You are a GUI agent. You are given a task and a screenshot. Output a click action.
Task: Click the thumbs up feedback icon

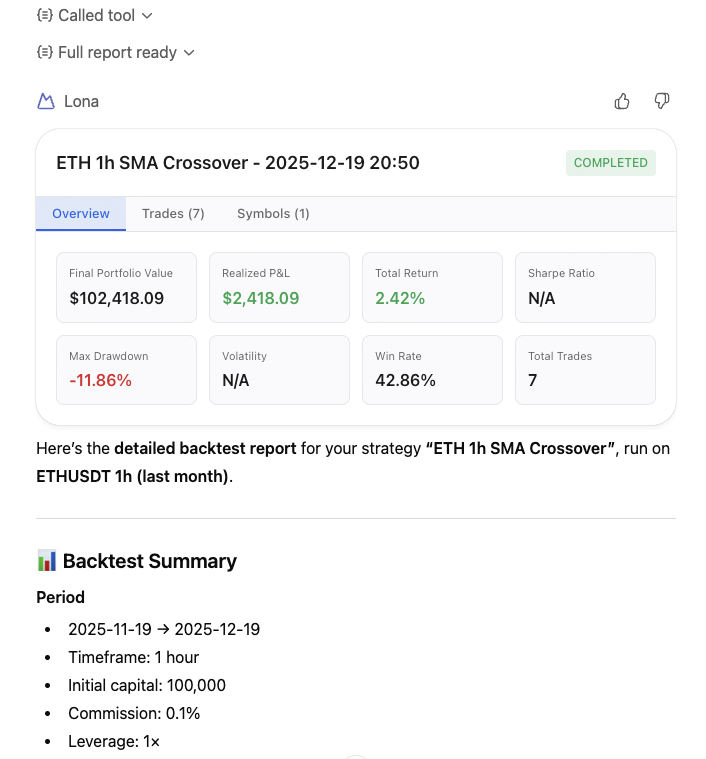pos(622,101)
